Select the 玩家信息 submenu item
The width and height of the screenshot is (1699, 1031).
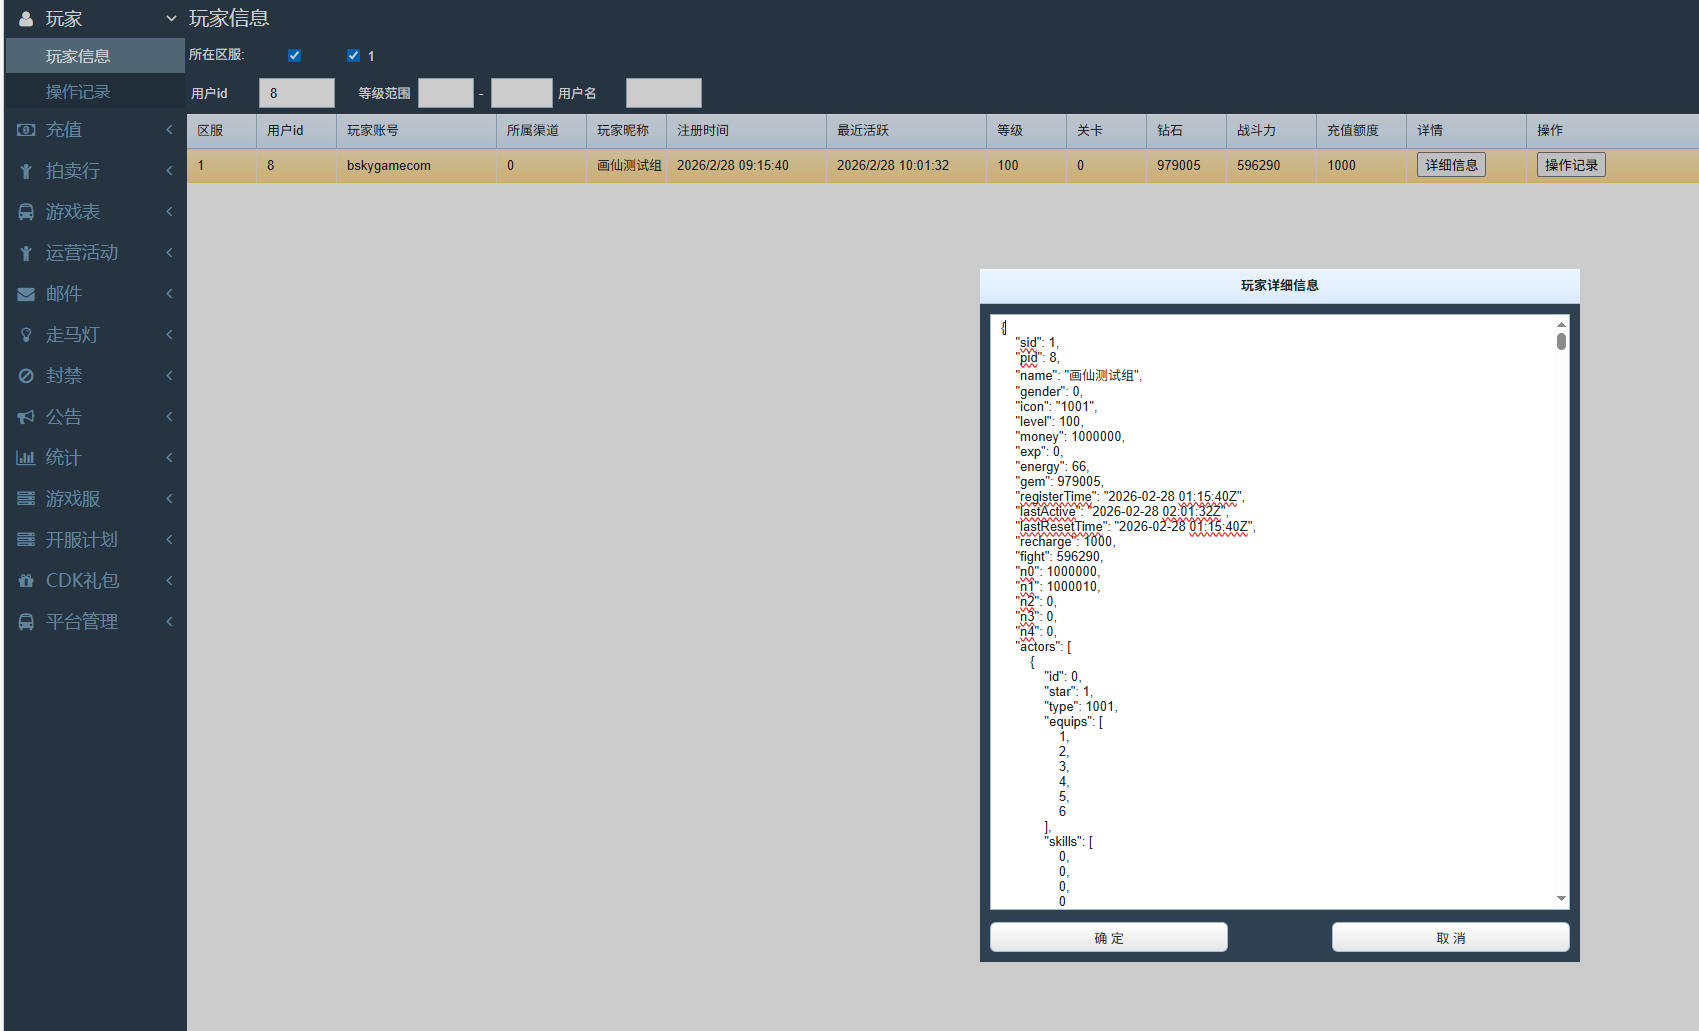pyautogui.click(x=78, y=56)
